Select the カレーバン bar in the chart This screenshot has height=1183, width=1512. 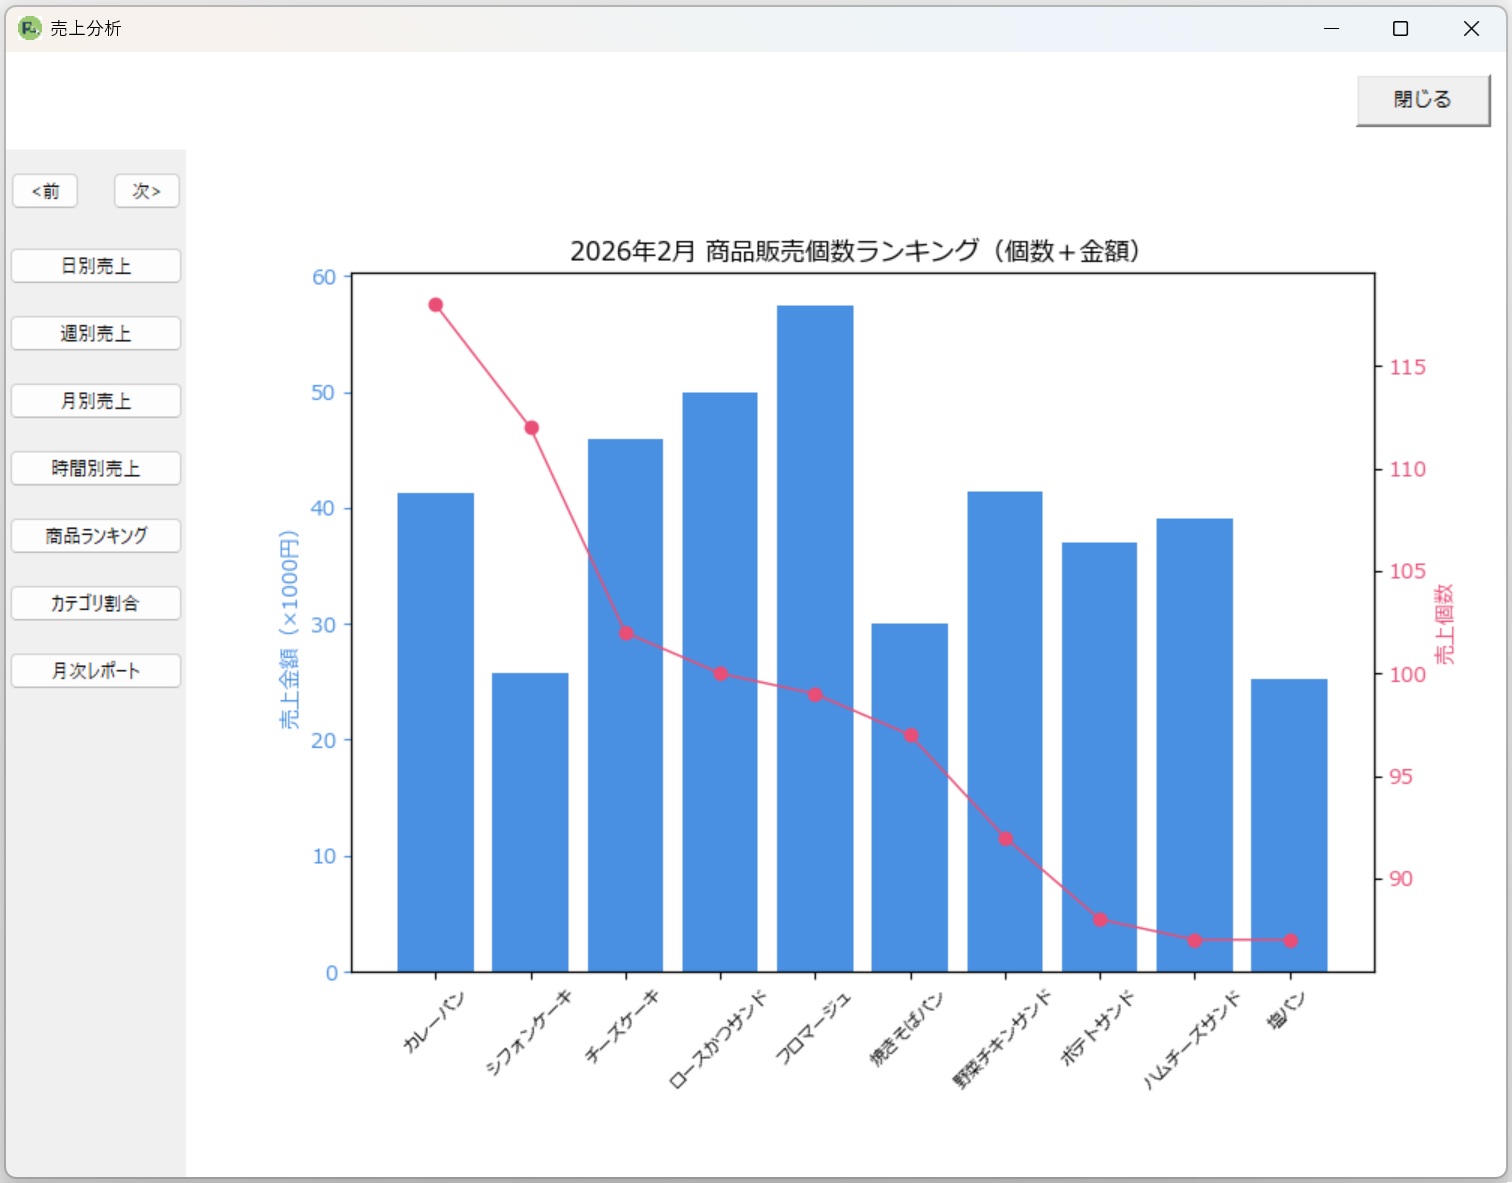tap(436, 730)
